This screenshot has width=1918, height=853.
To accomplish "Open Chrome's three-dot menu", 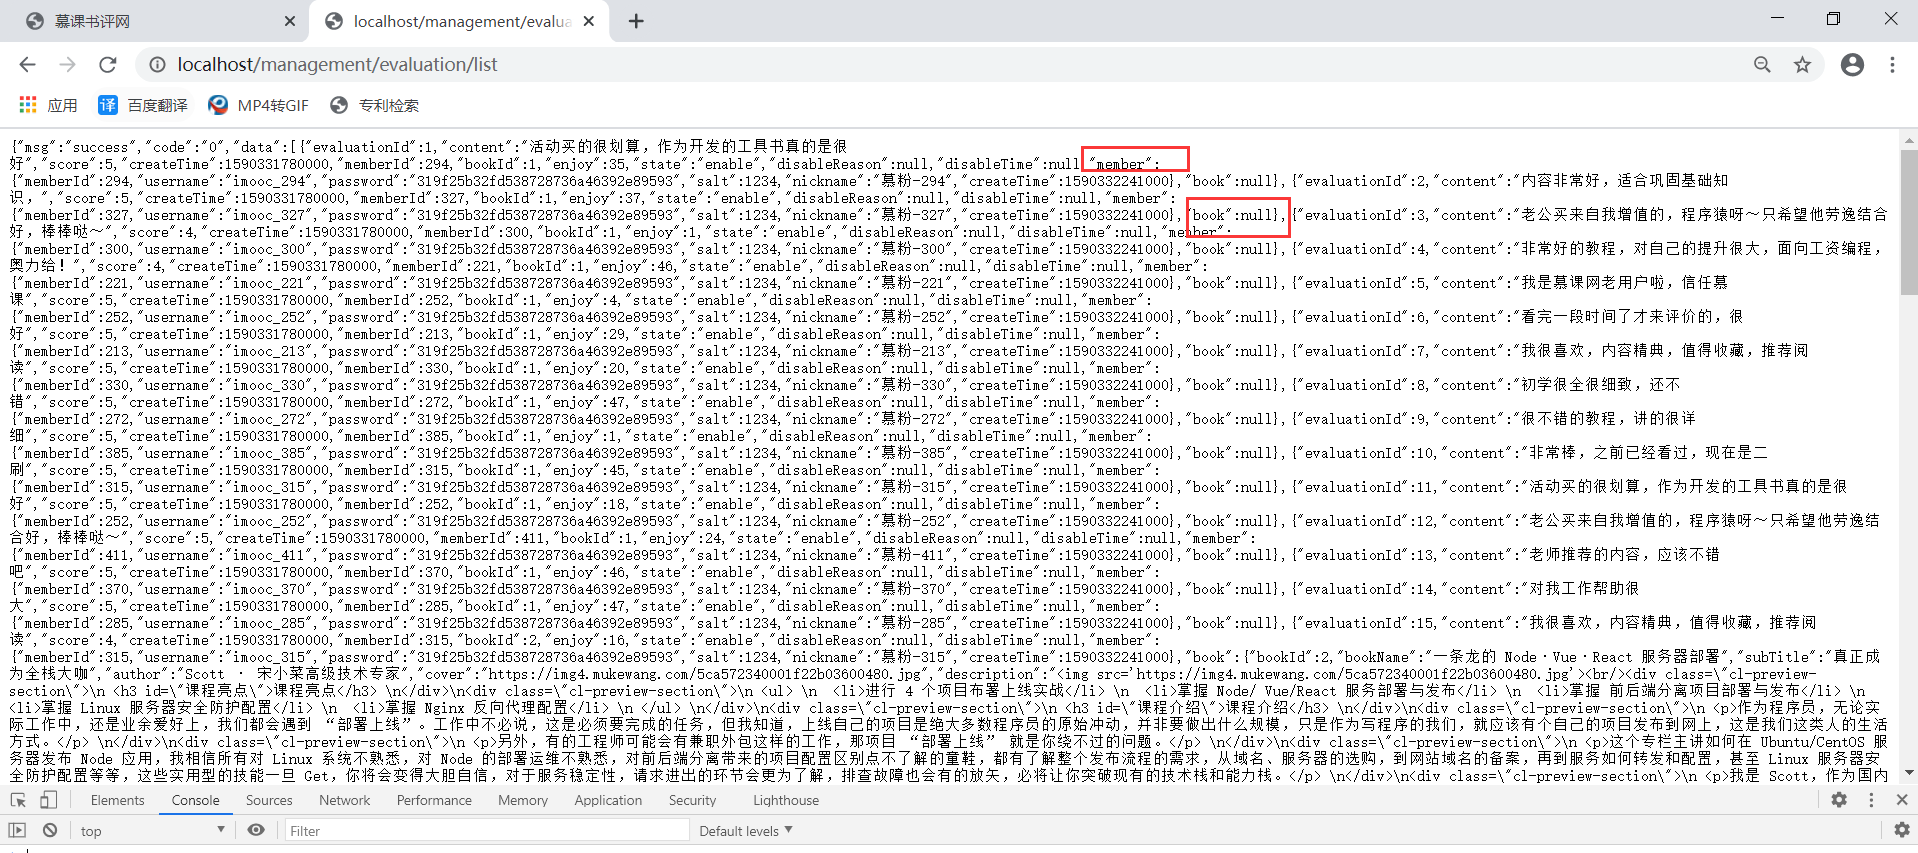I will [x=1892, y=64].
